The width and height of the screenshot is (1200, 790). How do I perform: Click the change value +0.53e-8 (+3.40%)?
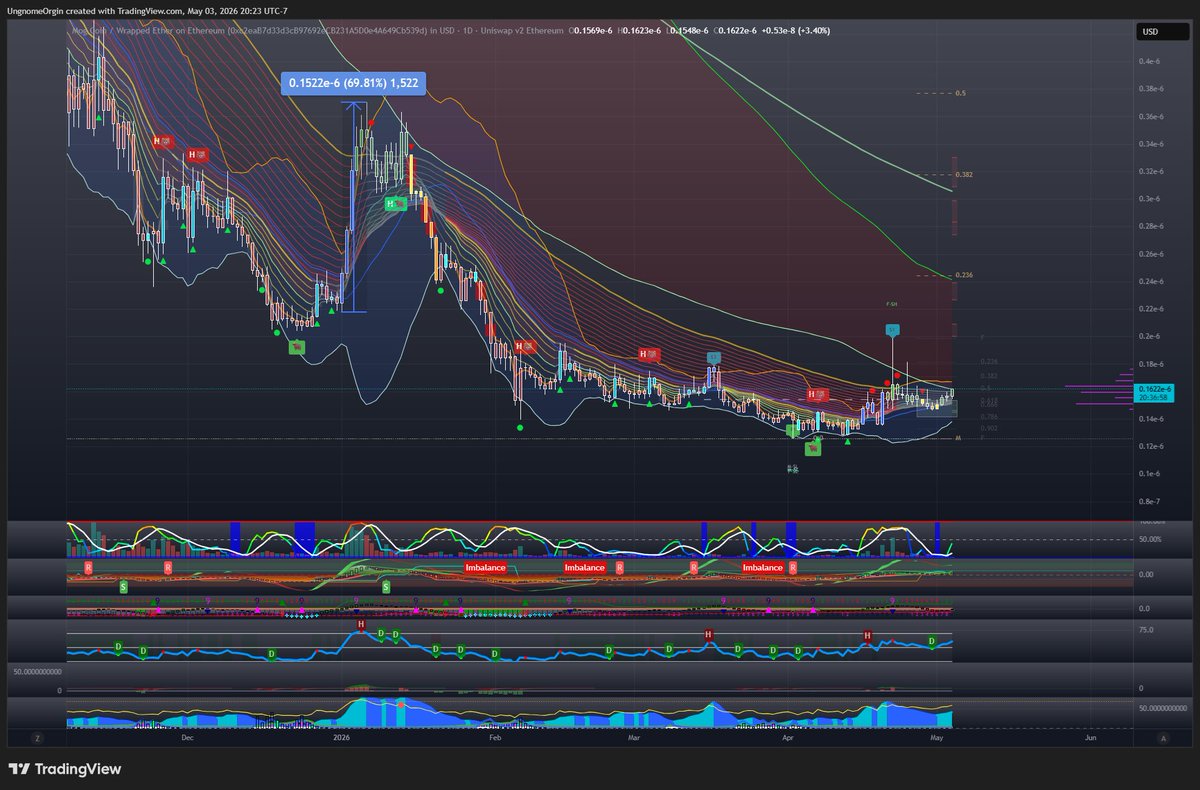click(x=795, y=31)
